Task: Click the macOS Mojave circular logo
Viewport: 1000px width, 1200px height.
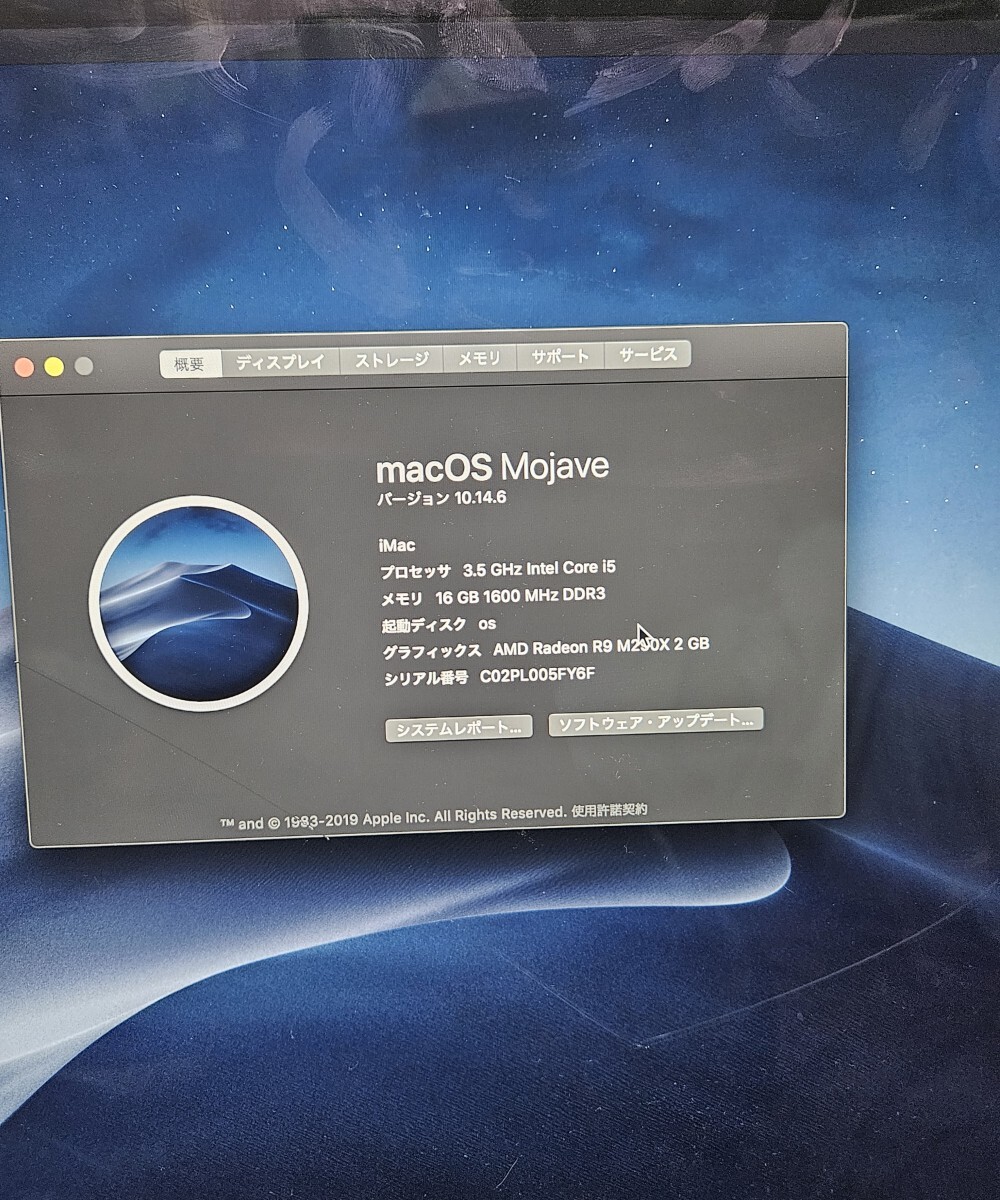Action: 198,603
